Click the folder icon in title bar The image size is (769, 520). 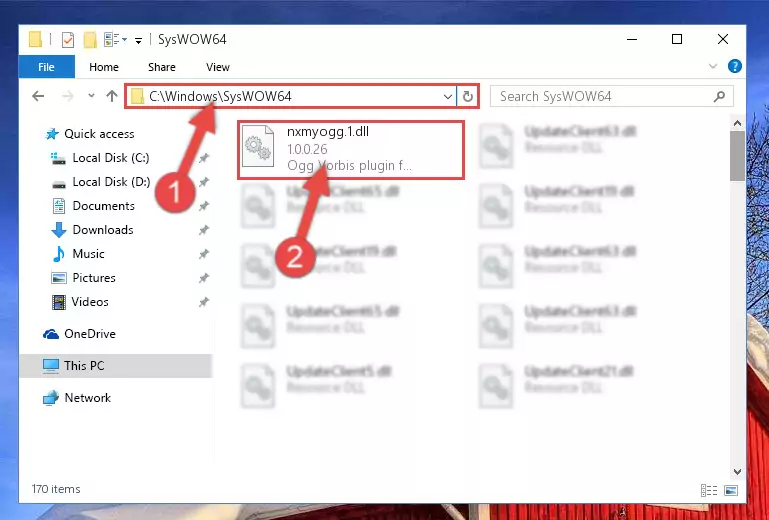coord(35,39)
